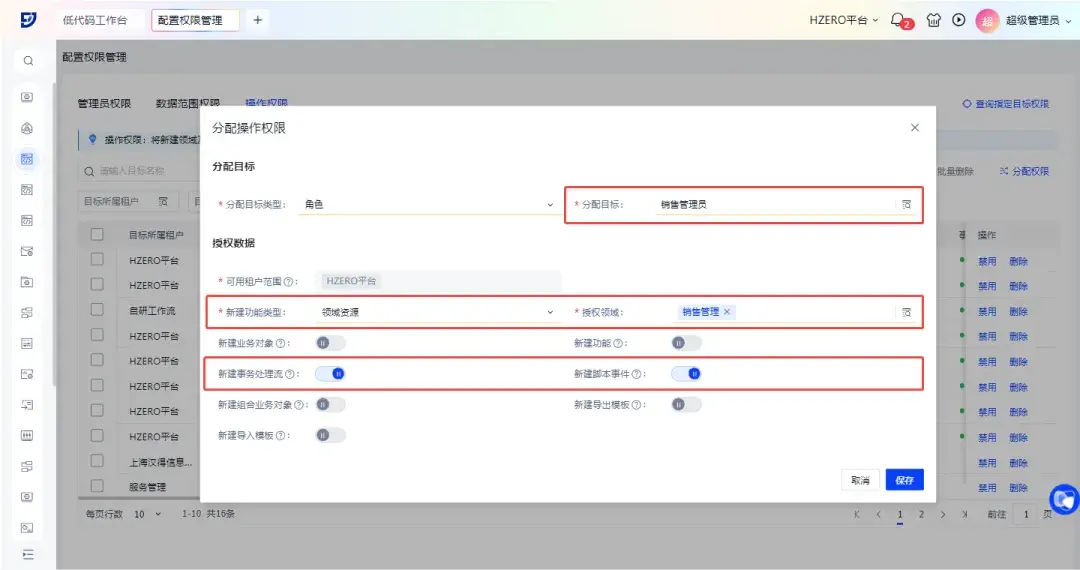Toggle 新建业务对象 switch
Screen dimensions: 1080x570
coord(331,343)
